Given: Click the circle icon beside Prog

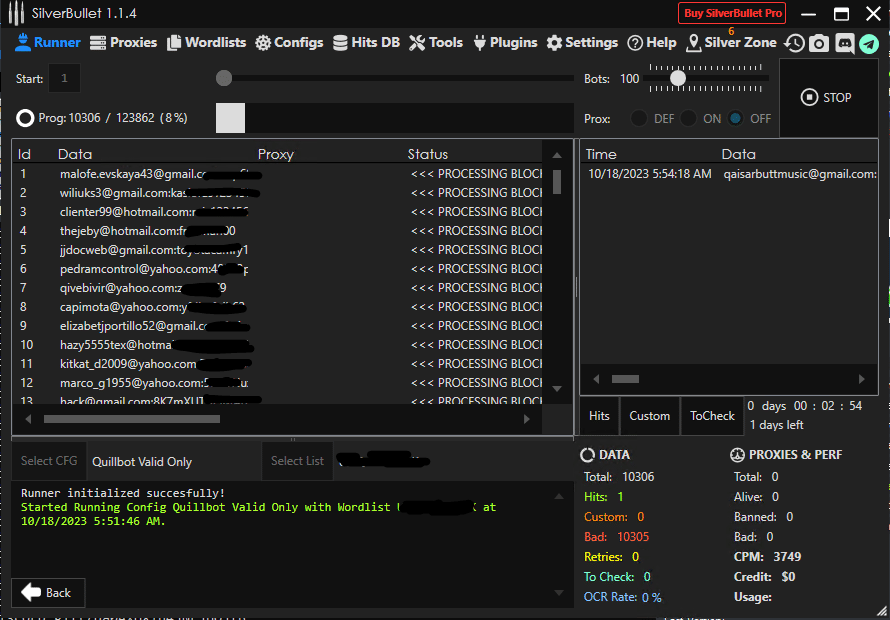Looking at the screenshot, I should (x=25, y=118).
